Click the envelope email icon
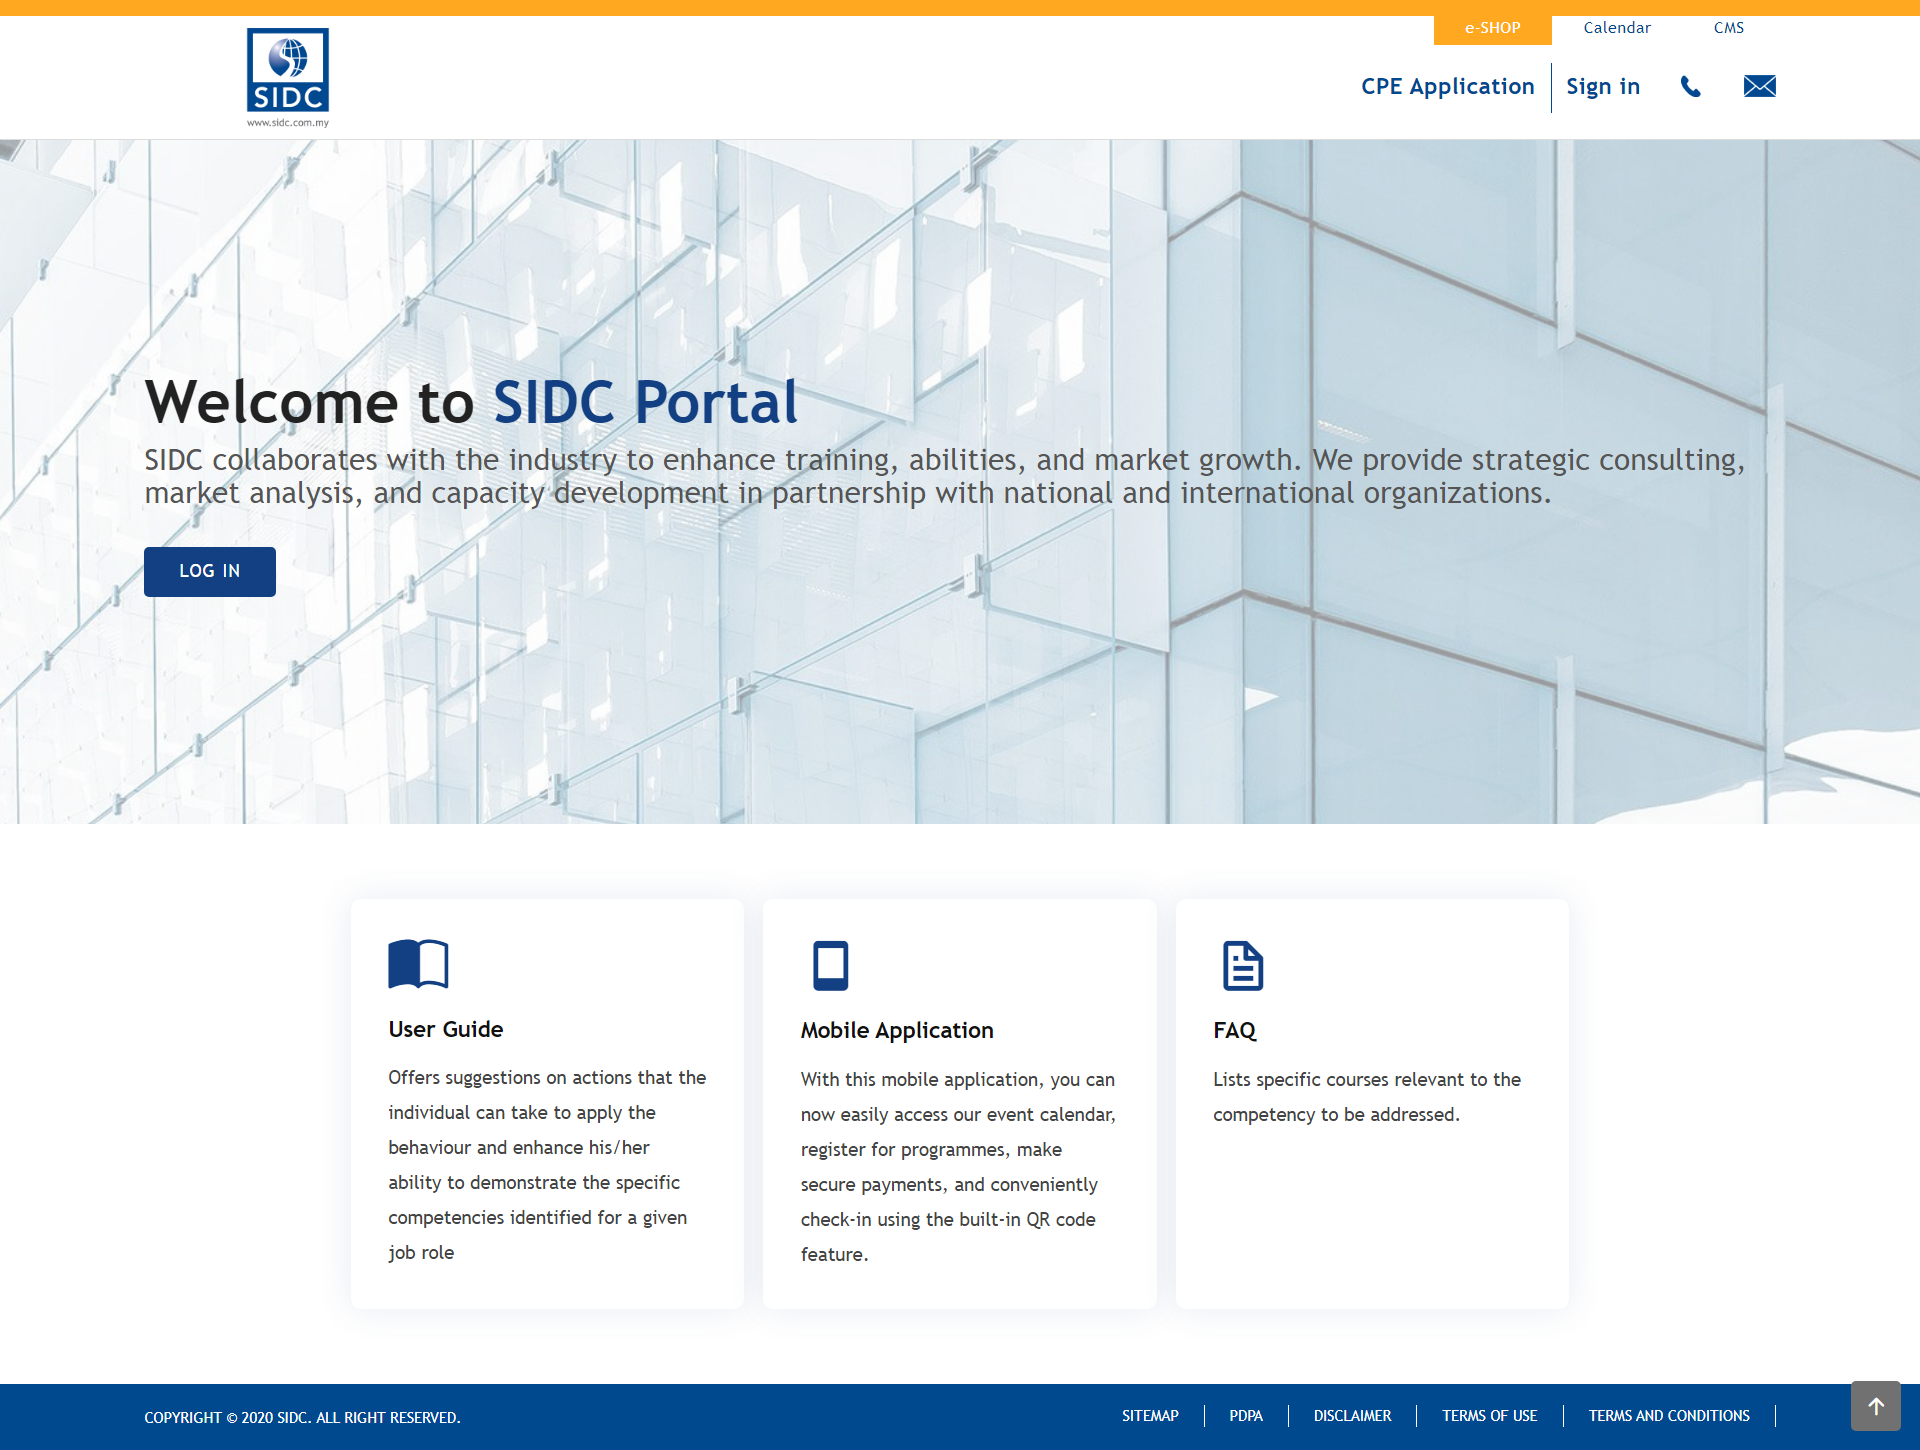Image resolution: width=1920 pixels, height=1450 pixels. (1759, 87)
